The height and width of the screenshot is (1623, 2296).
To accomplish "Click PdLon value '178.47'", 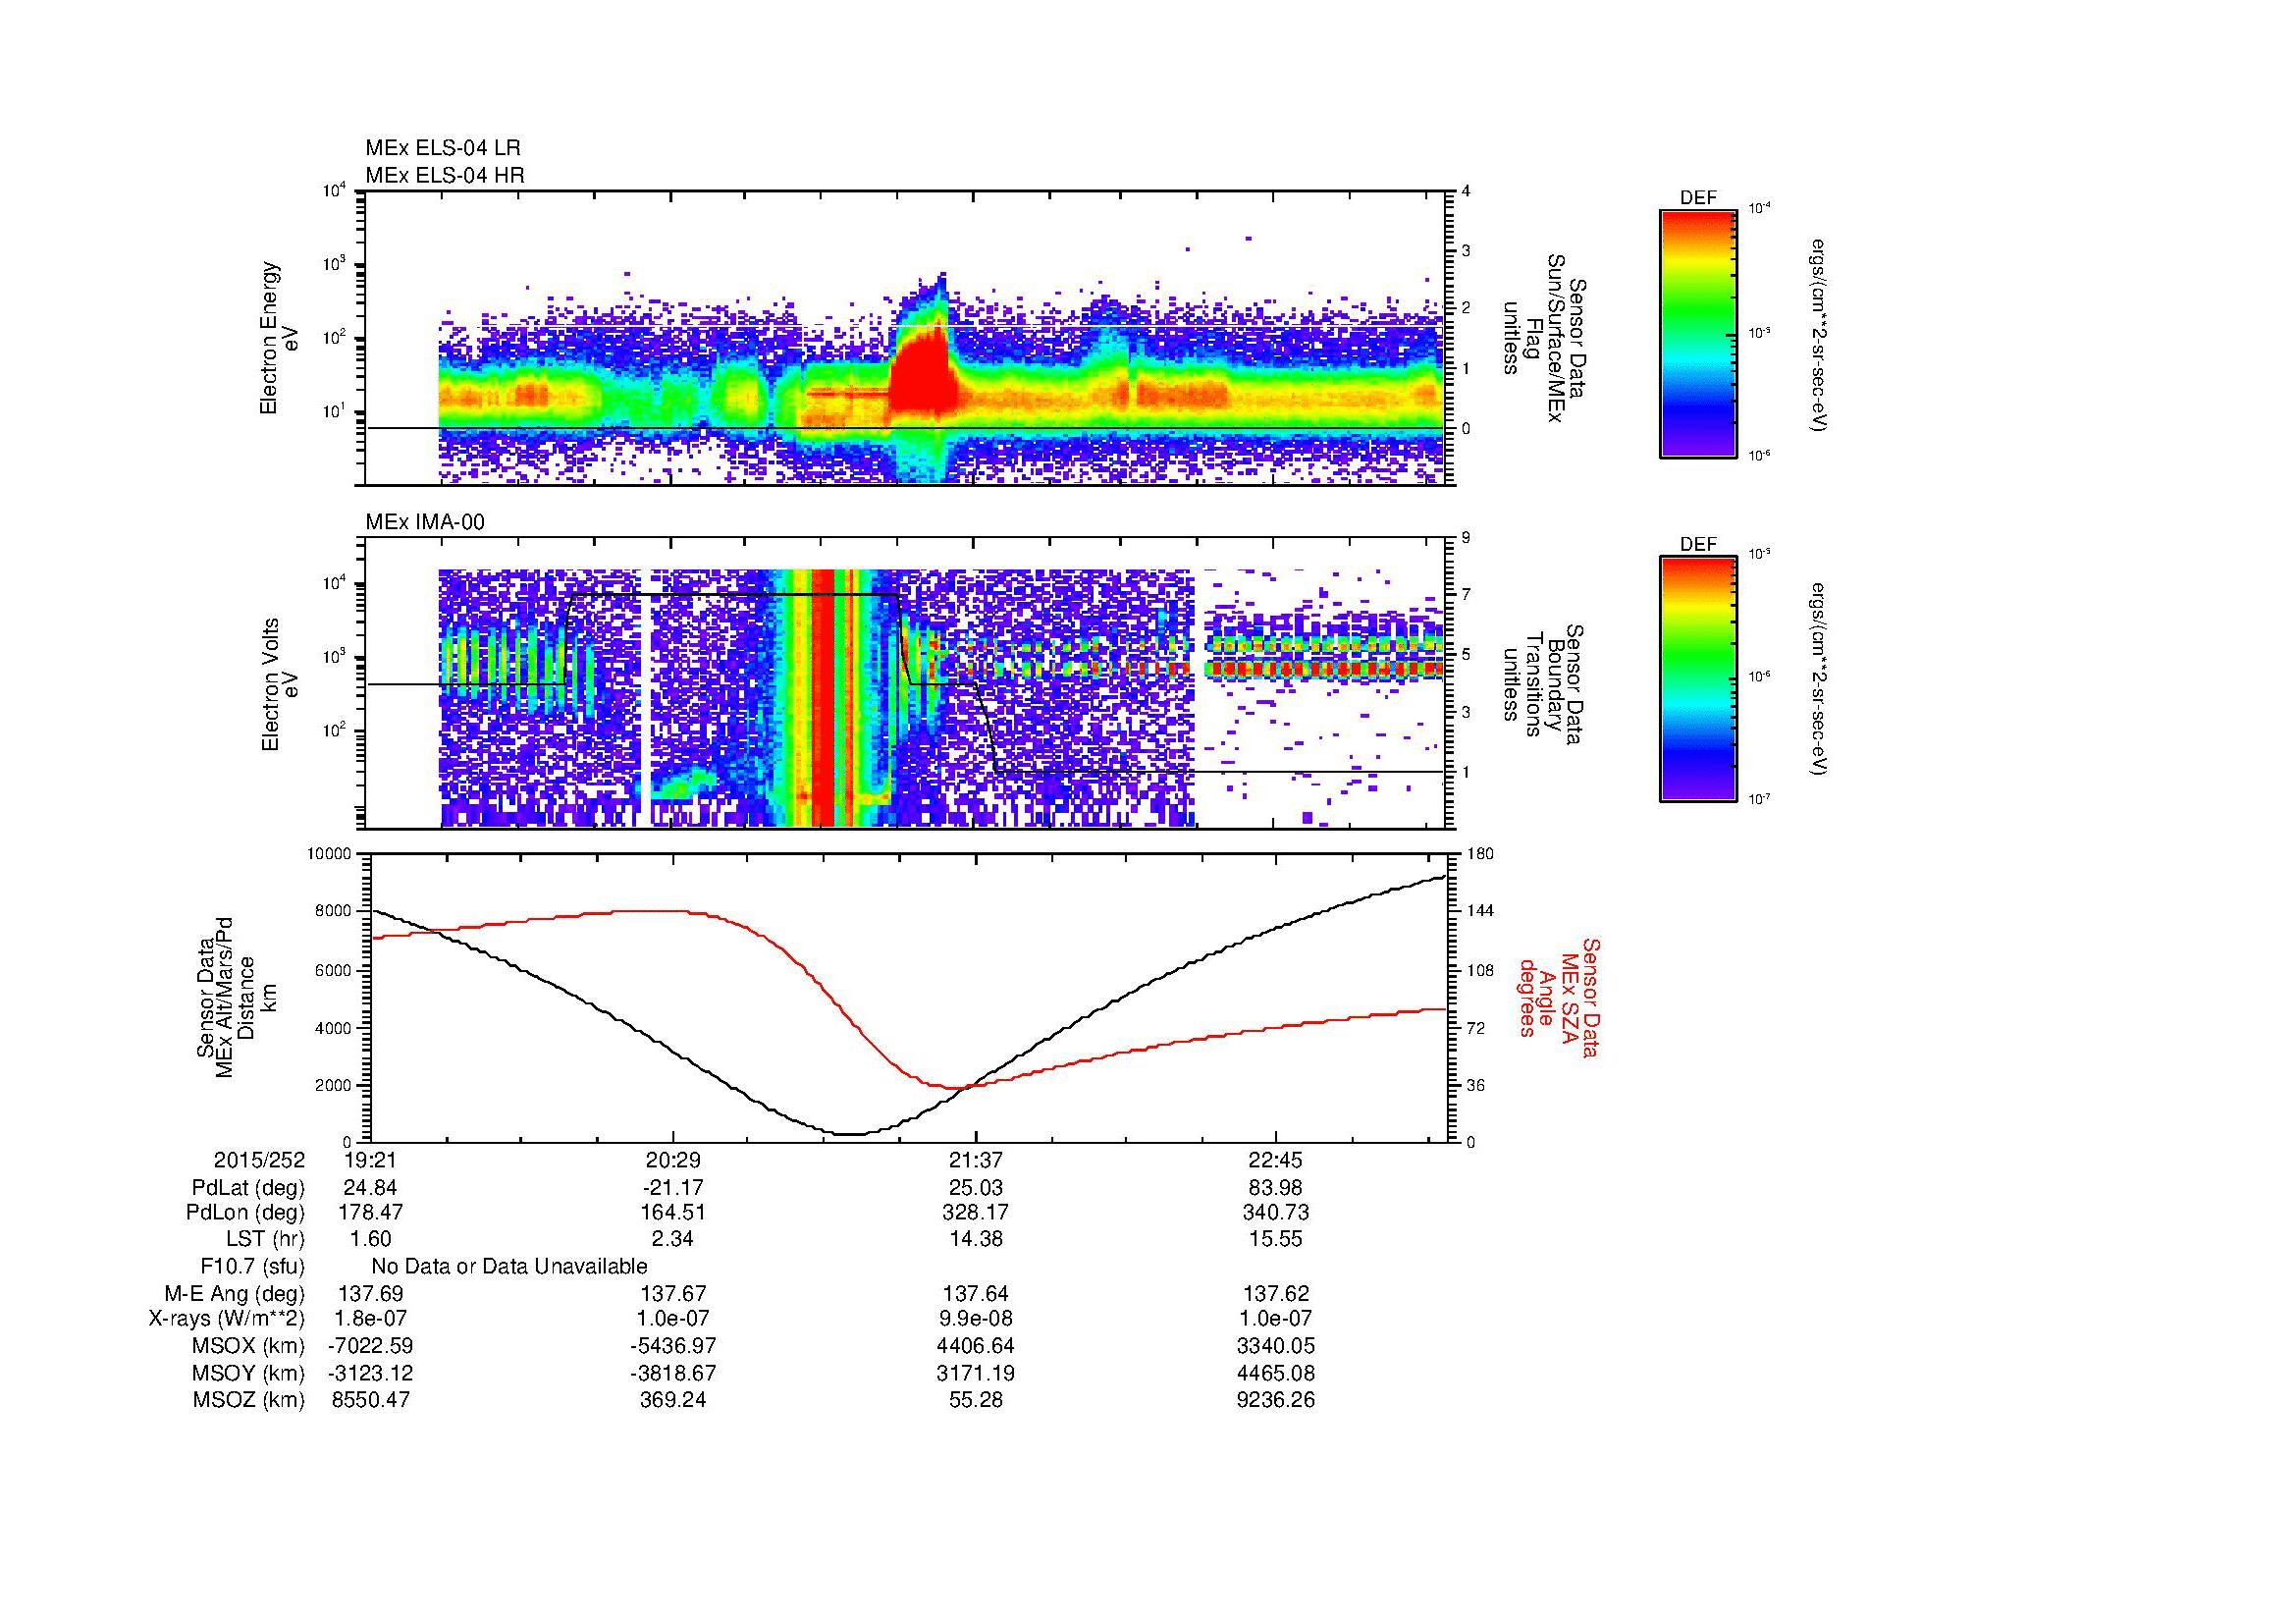I will 371,1213.
